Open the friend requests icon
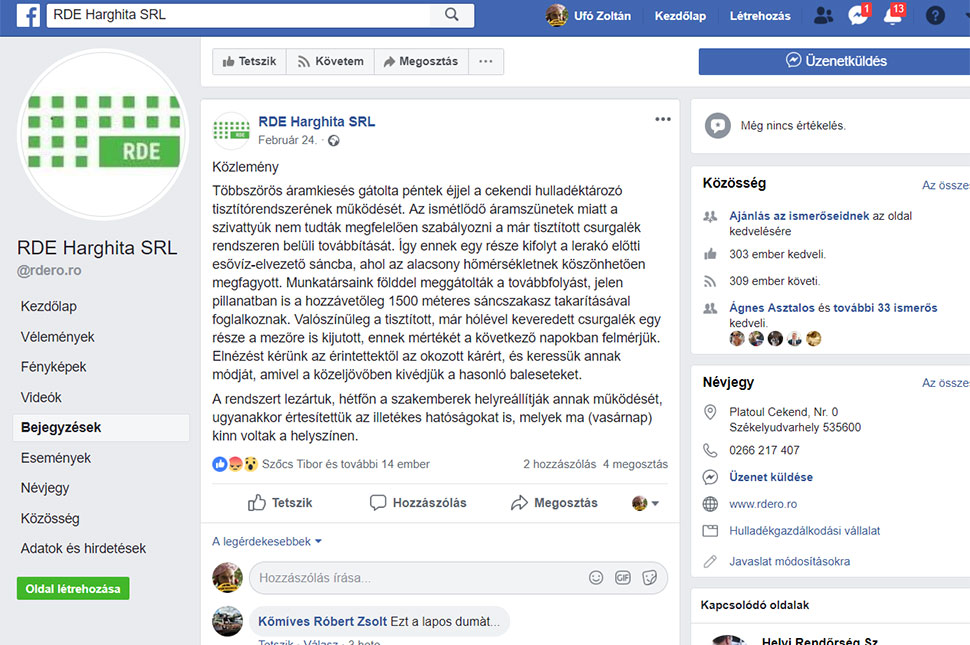The image size is (970, 645). 823,16
